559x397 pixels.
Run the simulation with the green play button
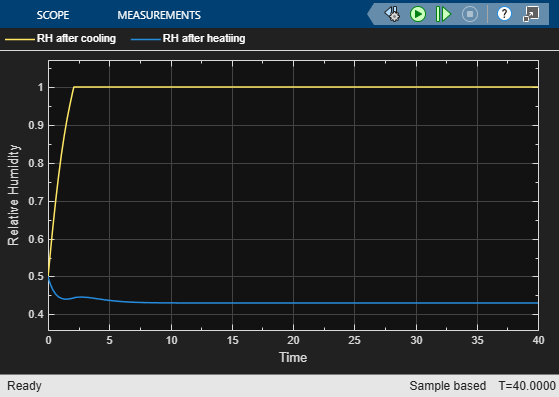click(x=417, y=14)
